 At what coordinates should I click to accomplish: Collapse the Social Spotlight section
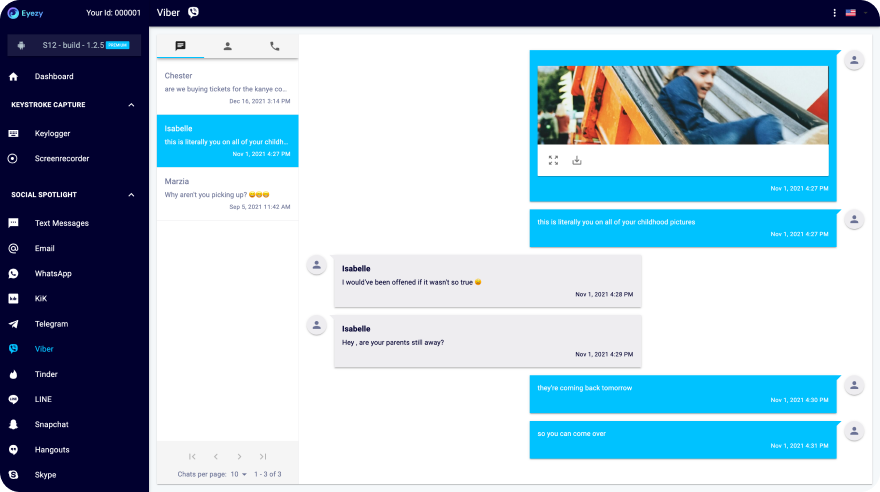point(131,195)
